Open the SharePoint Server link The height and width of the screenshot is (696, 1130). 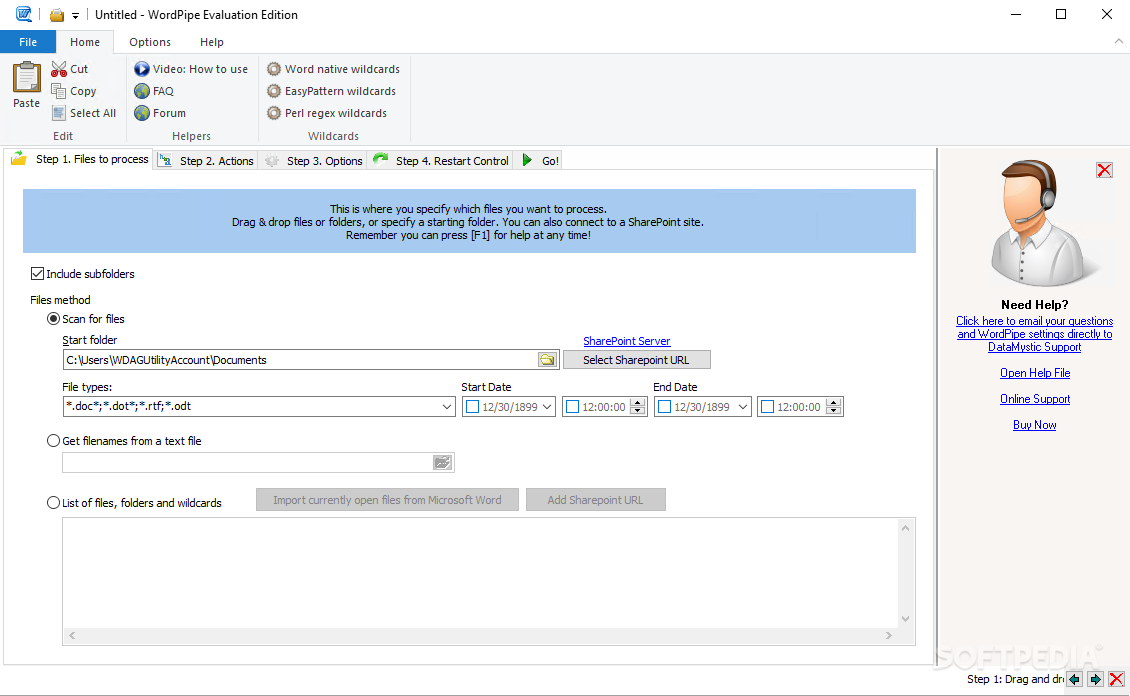point(626,341)
